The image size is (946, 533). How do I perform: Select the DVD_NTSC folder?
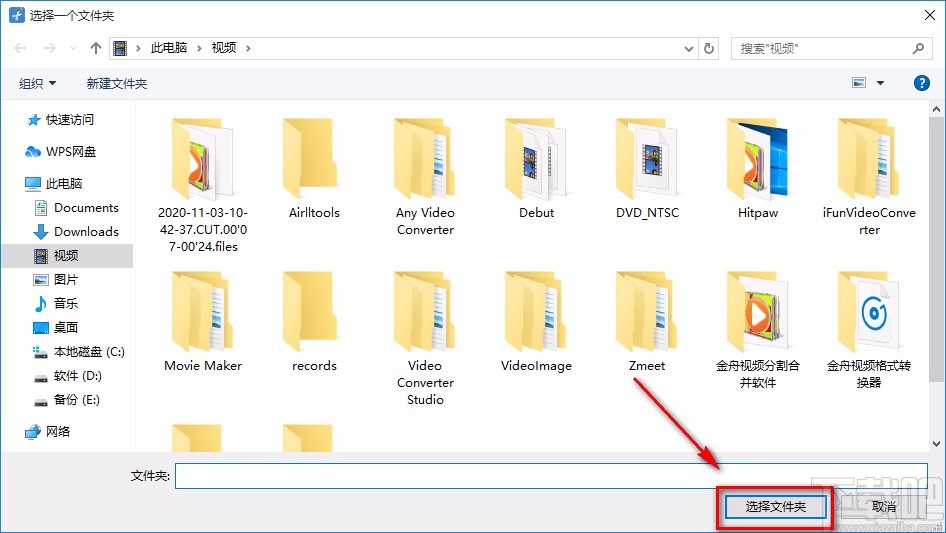click(x=647, y=169)
